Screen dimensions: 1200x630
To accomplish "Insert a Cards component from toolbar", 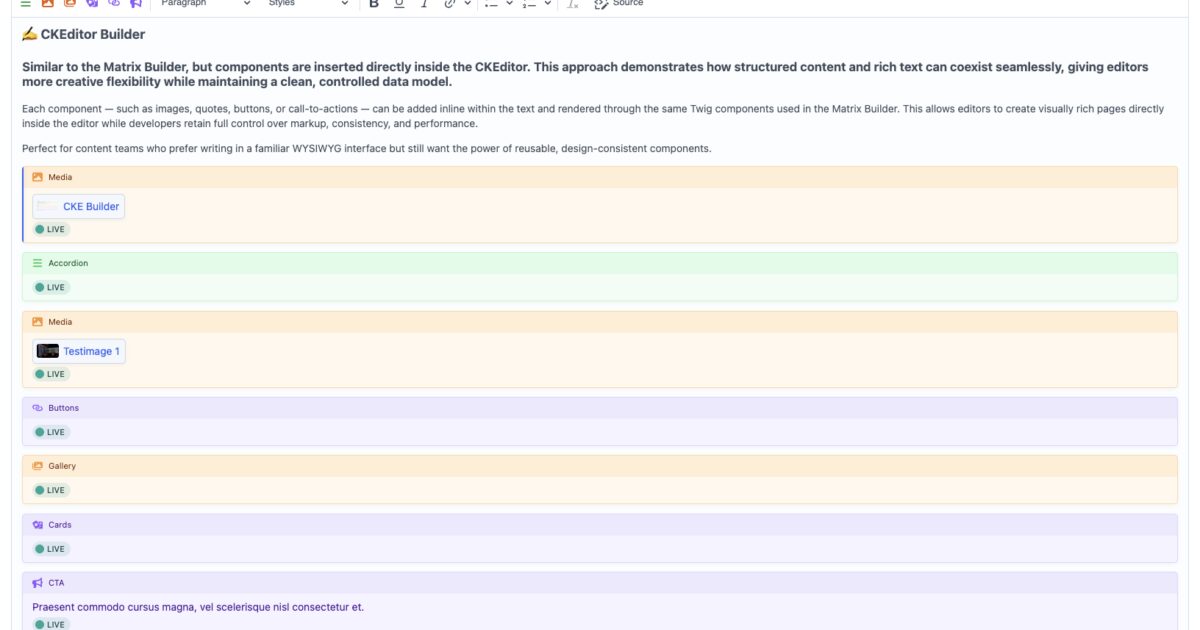I will click(x=92, y=3).
